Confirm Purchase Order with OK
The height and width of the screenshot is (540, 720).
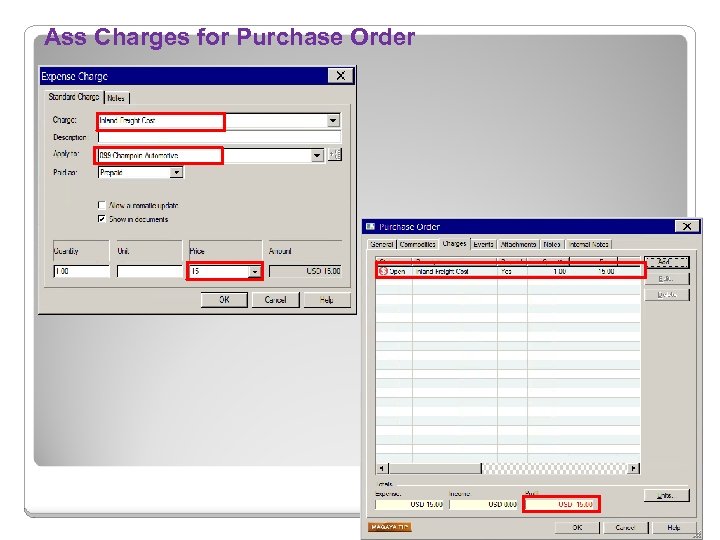[577, 528]
